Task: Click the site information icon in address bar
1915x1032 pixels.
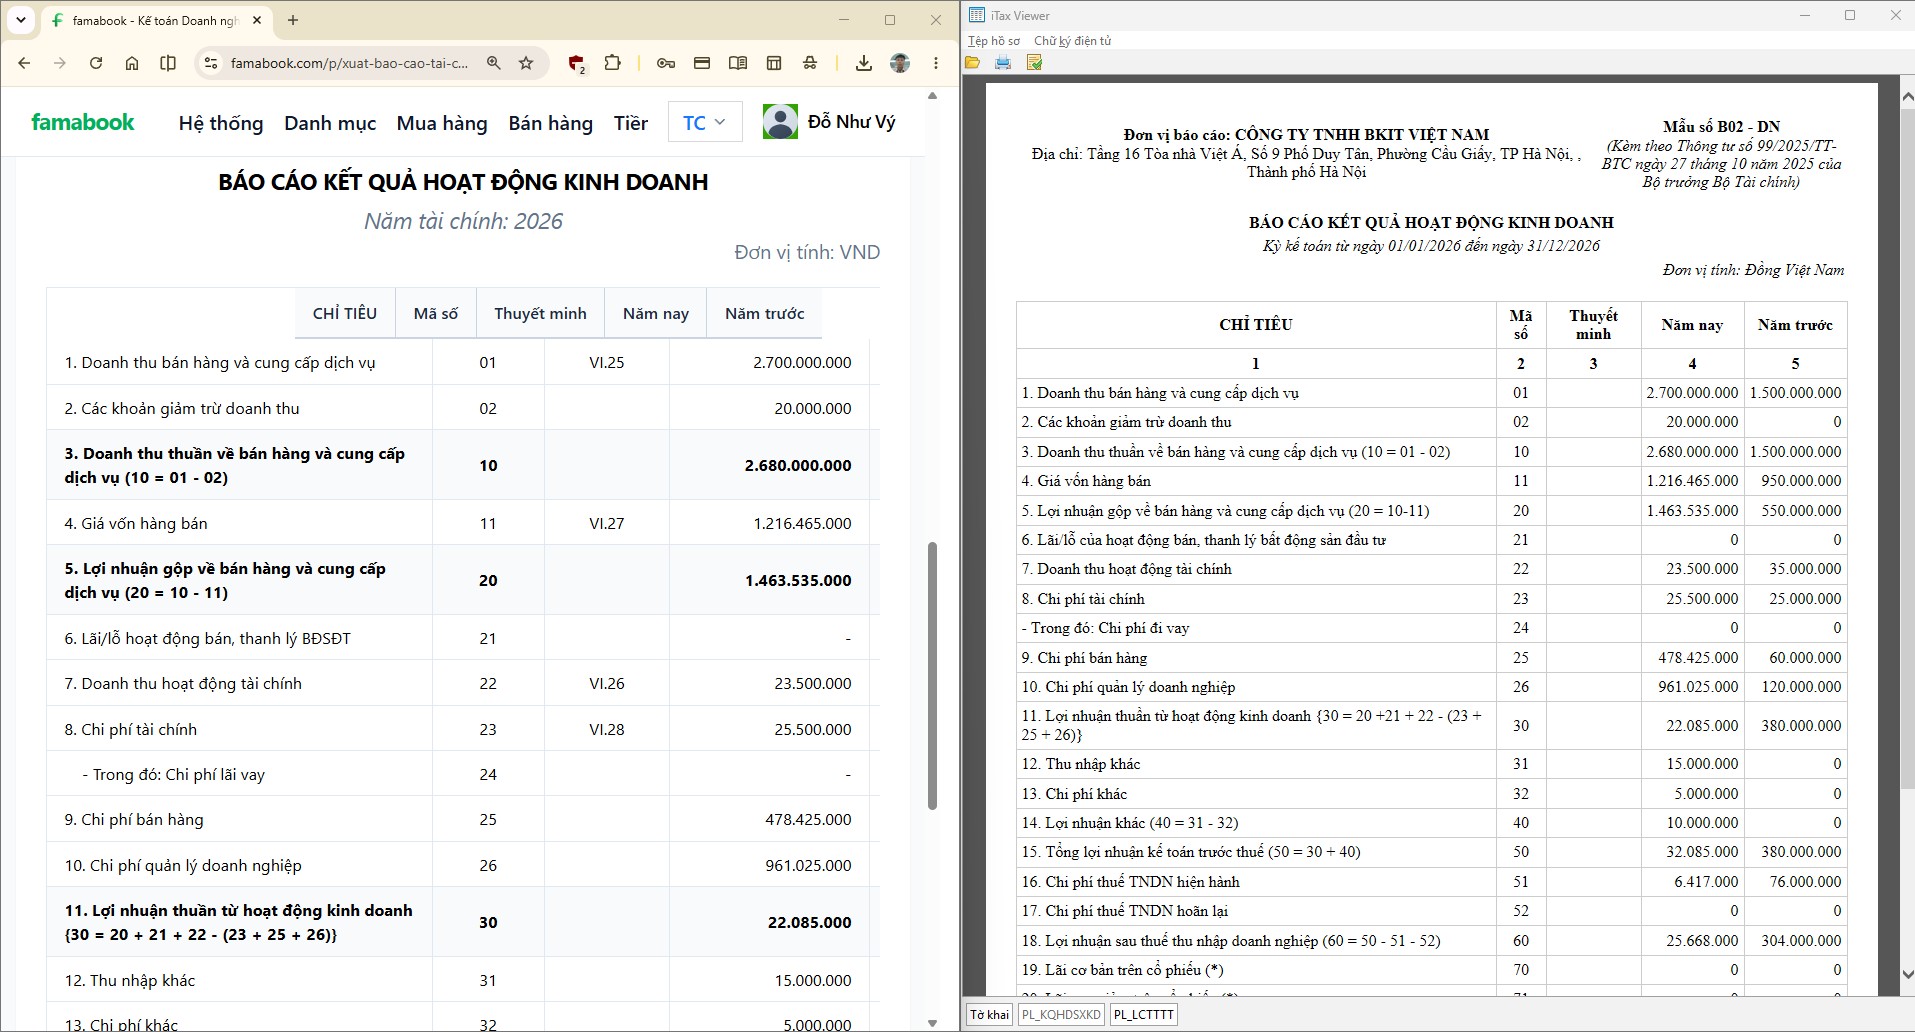Action: point(210,63)
